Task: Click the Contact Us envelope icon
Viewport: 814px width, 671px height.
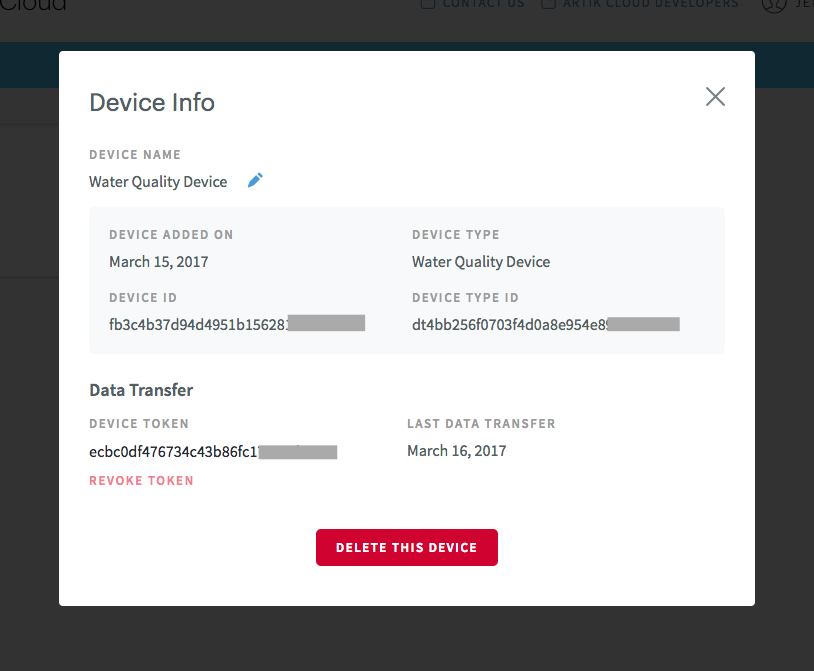Action: [428, 4]
